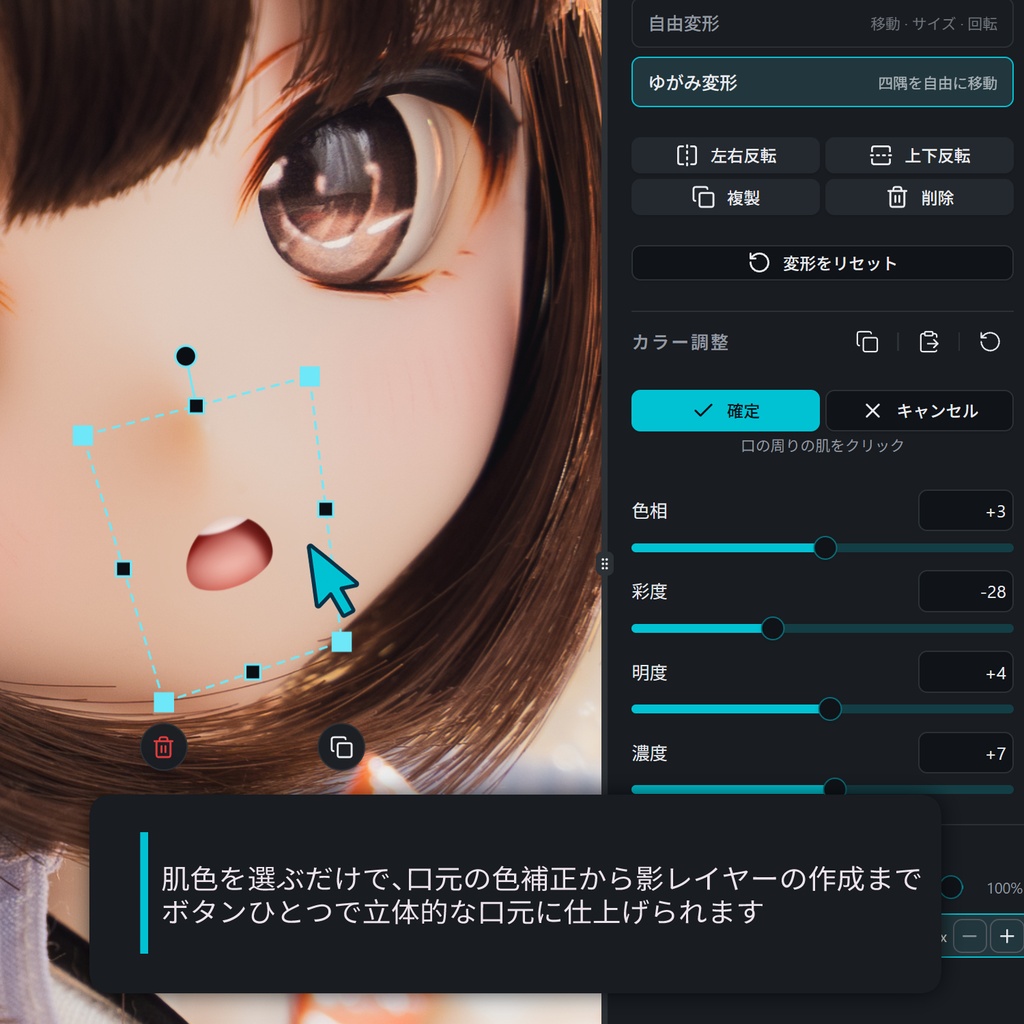Click the キャンセル button
Image resolution: width=1024 pixels, height=1024 pixels.
coord(919,411)
